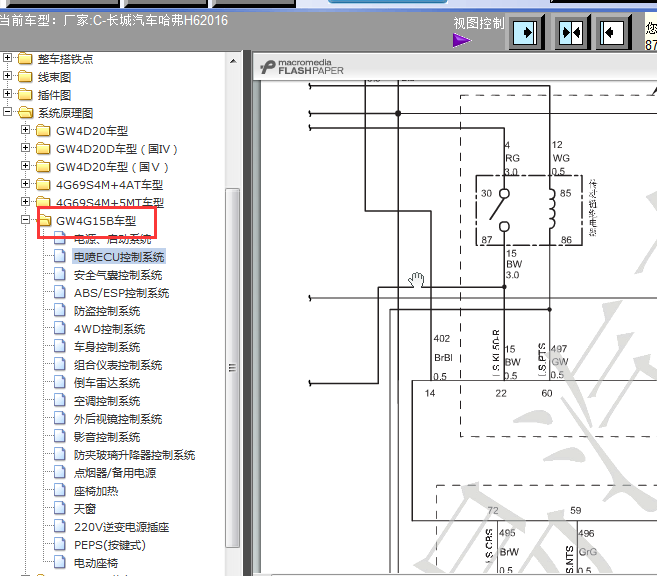657x576 pixels.
Task: Expand the 4G69S4M+4AT车型 node
Action: (25, 184)
